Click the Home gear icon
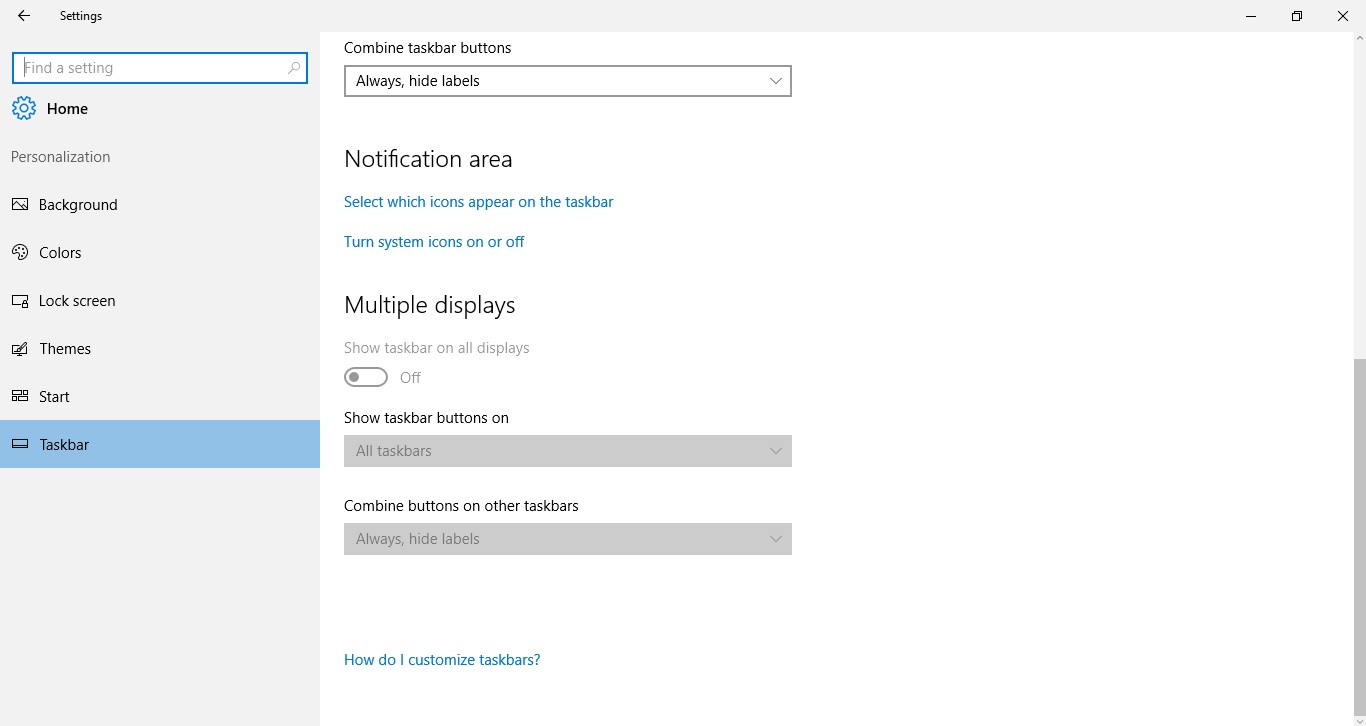 pos(24,108)
